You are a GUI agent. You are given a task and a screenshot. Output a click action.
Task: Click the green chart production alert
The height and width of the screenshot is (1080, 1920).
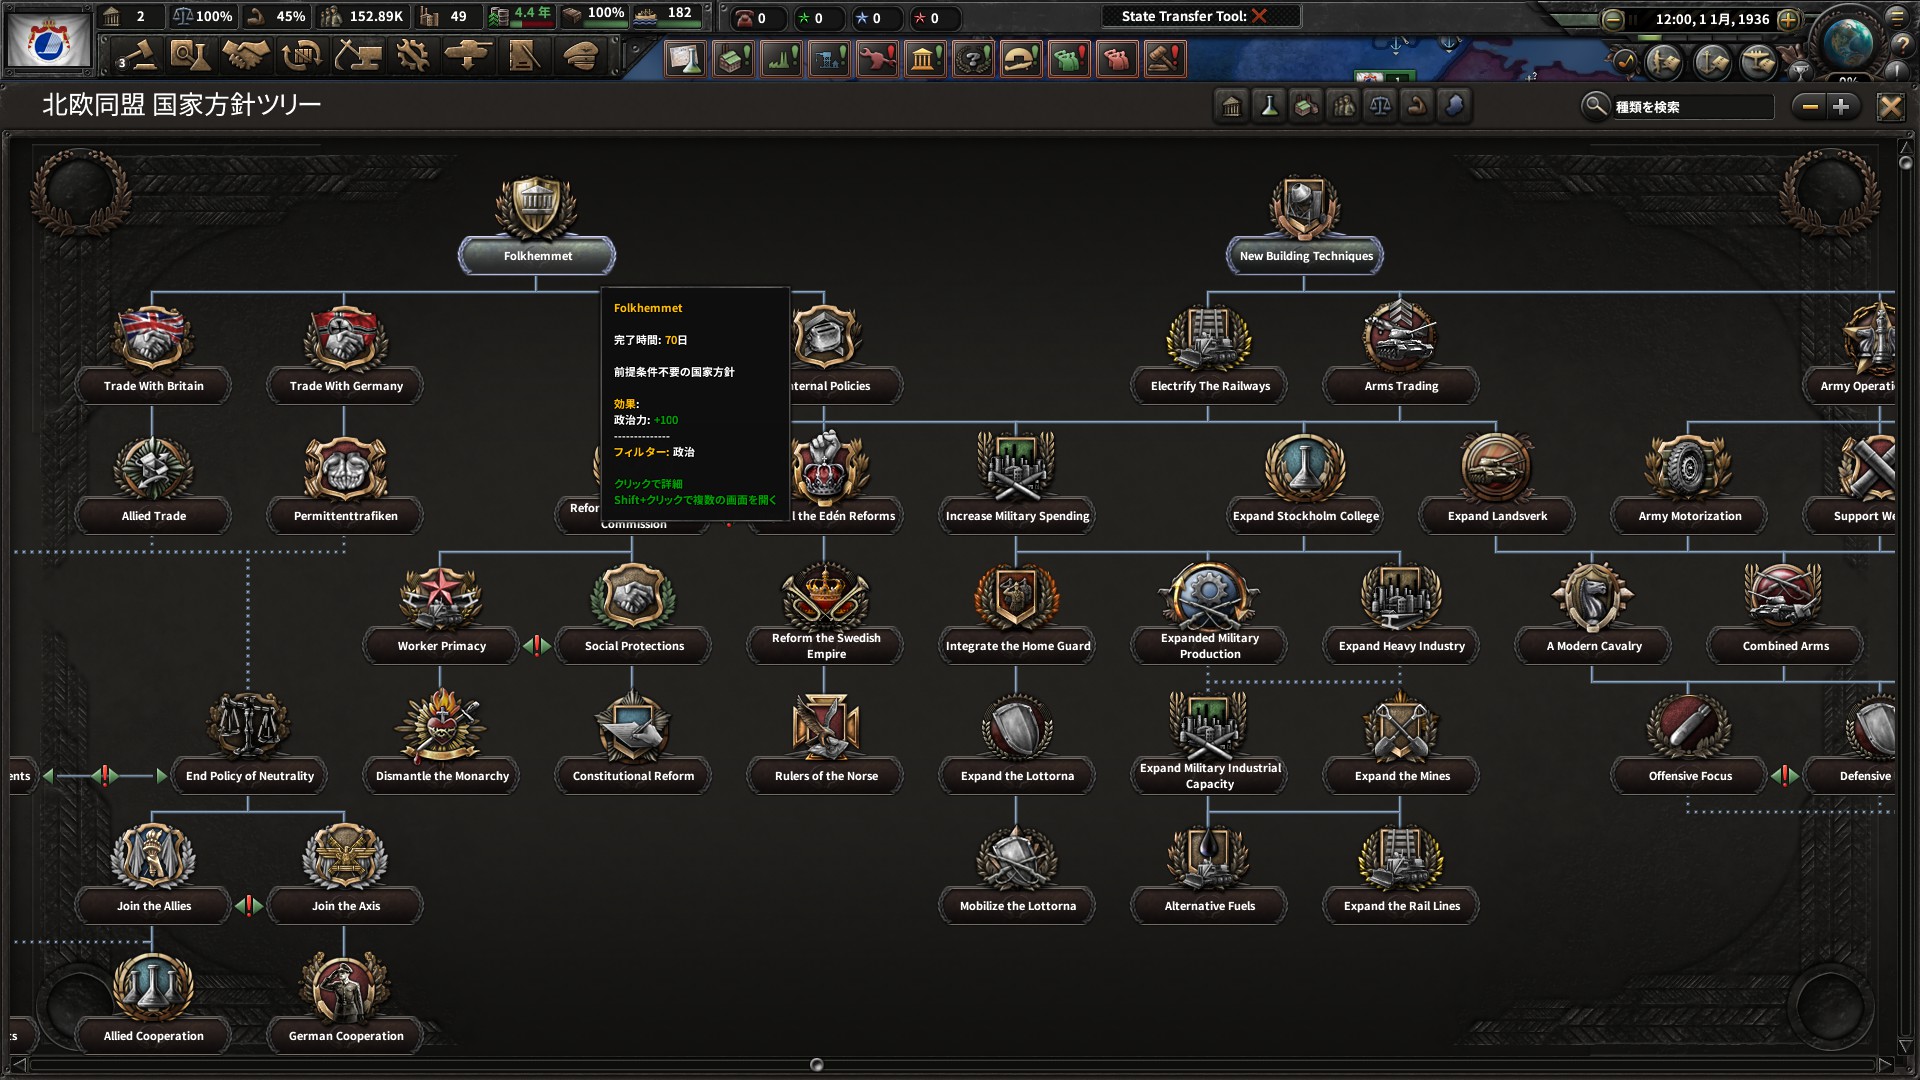781,59
